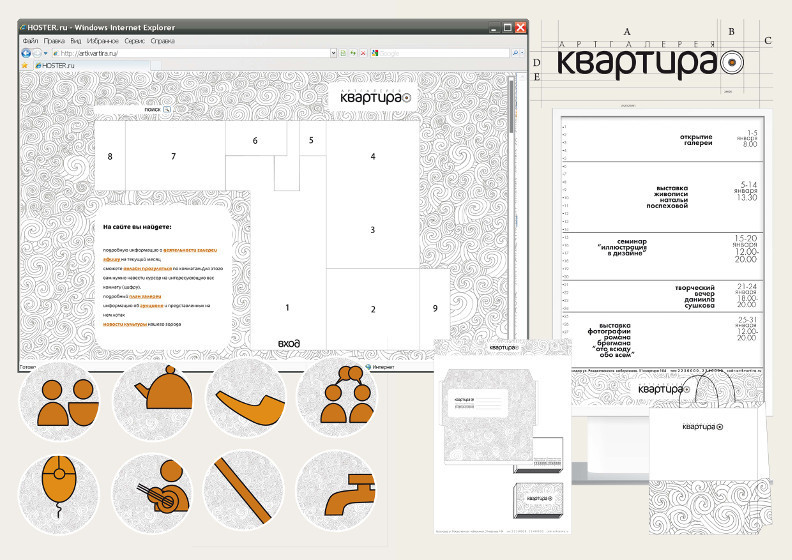This screenshot has height=560, width=792.
Task: Open room number 3 on floor plan
Action: pyautogui.click(x=372, y=231)
